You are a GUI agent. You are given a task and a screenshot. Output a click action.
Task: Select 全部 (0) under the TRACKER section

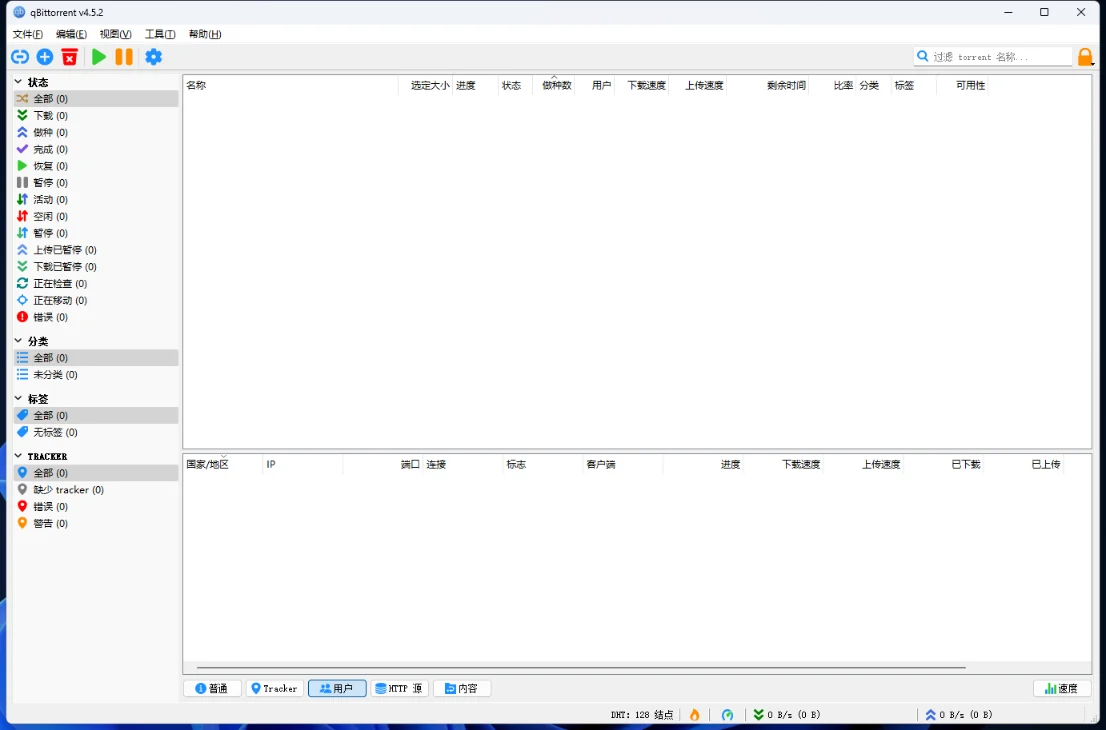pos(96,473)
